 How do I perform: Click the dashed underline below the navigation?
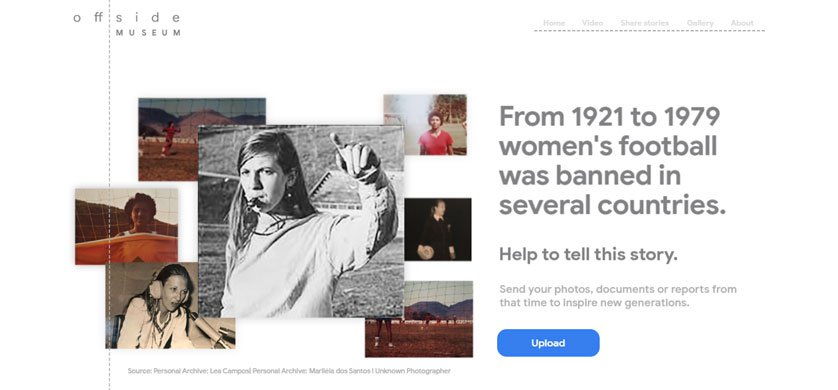pos(649,31)
